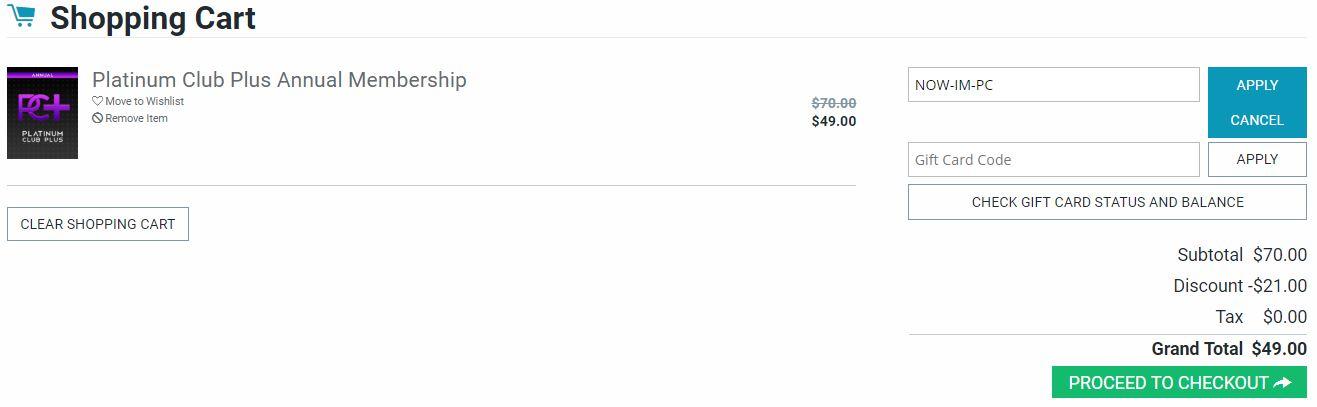
Task: Click into the Gift Card Code field
Action: tap(1053, 160)
